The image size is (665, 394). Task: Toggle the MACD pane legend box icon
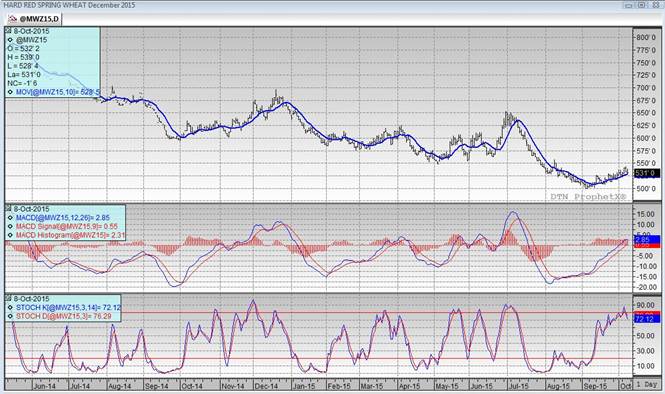pos(8,209)
